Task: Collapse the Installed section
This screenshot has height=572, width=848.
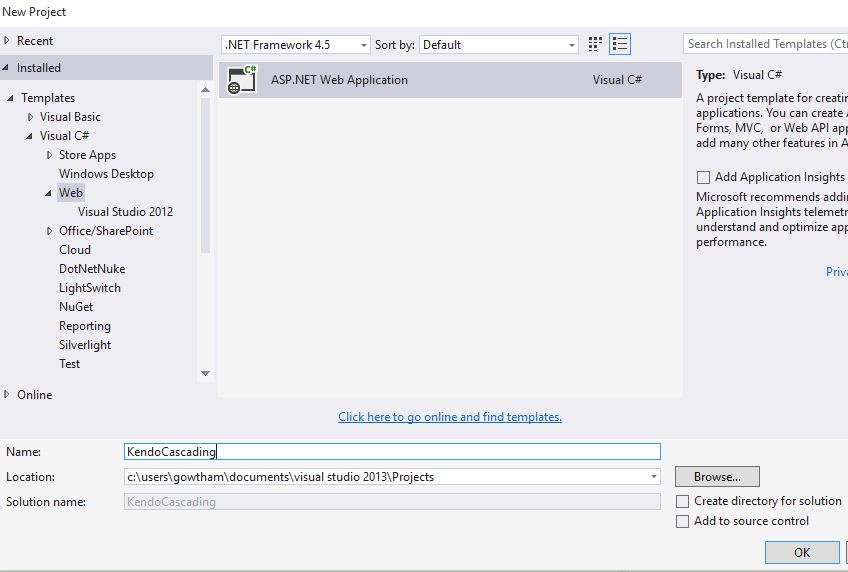Action: 6,68
